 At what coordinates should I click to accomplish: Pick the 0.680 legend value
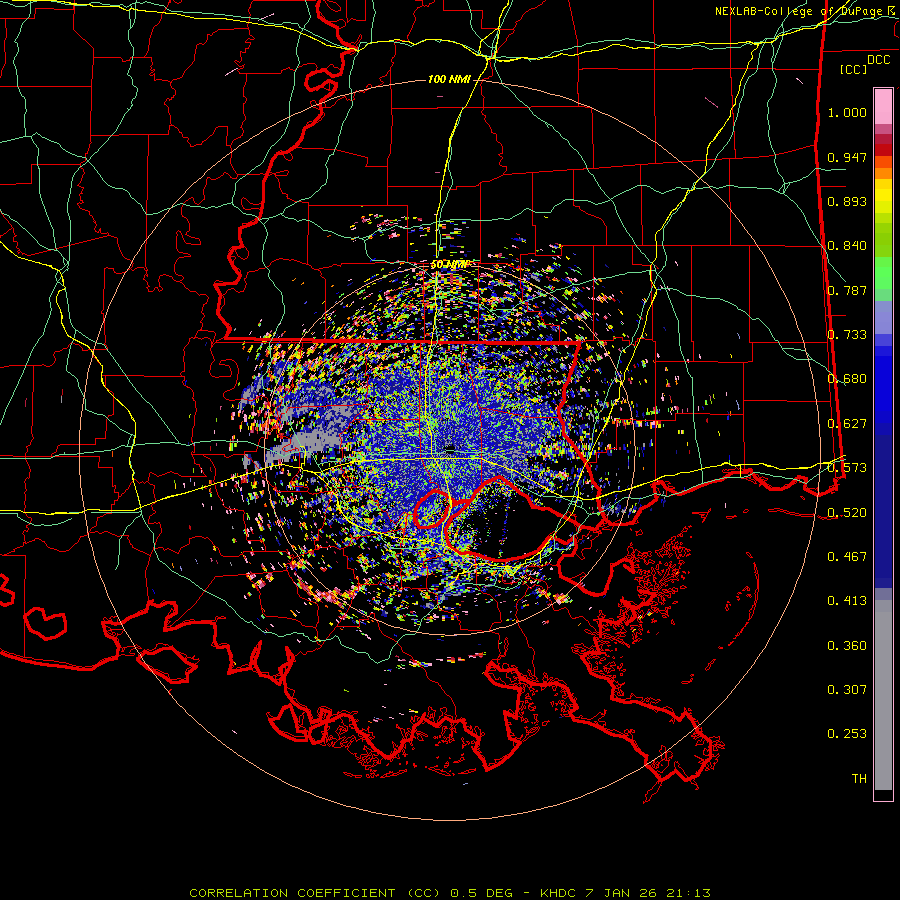click(x=847, y=379)
